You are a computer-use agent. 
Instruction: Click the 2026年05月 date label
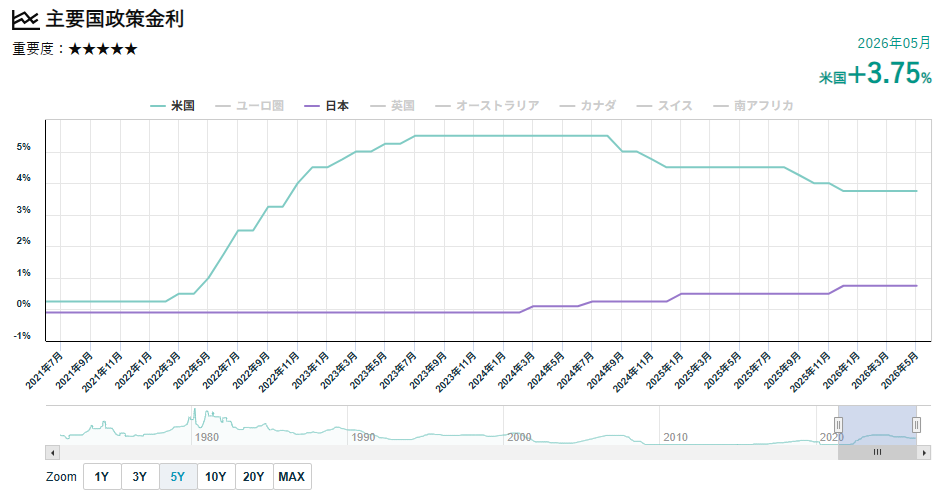pyautogui.click(x=894, y=43)
